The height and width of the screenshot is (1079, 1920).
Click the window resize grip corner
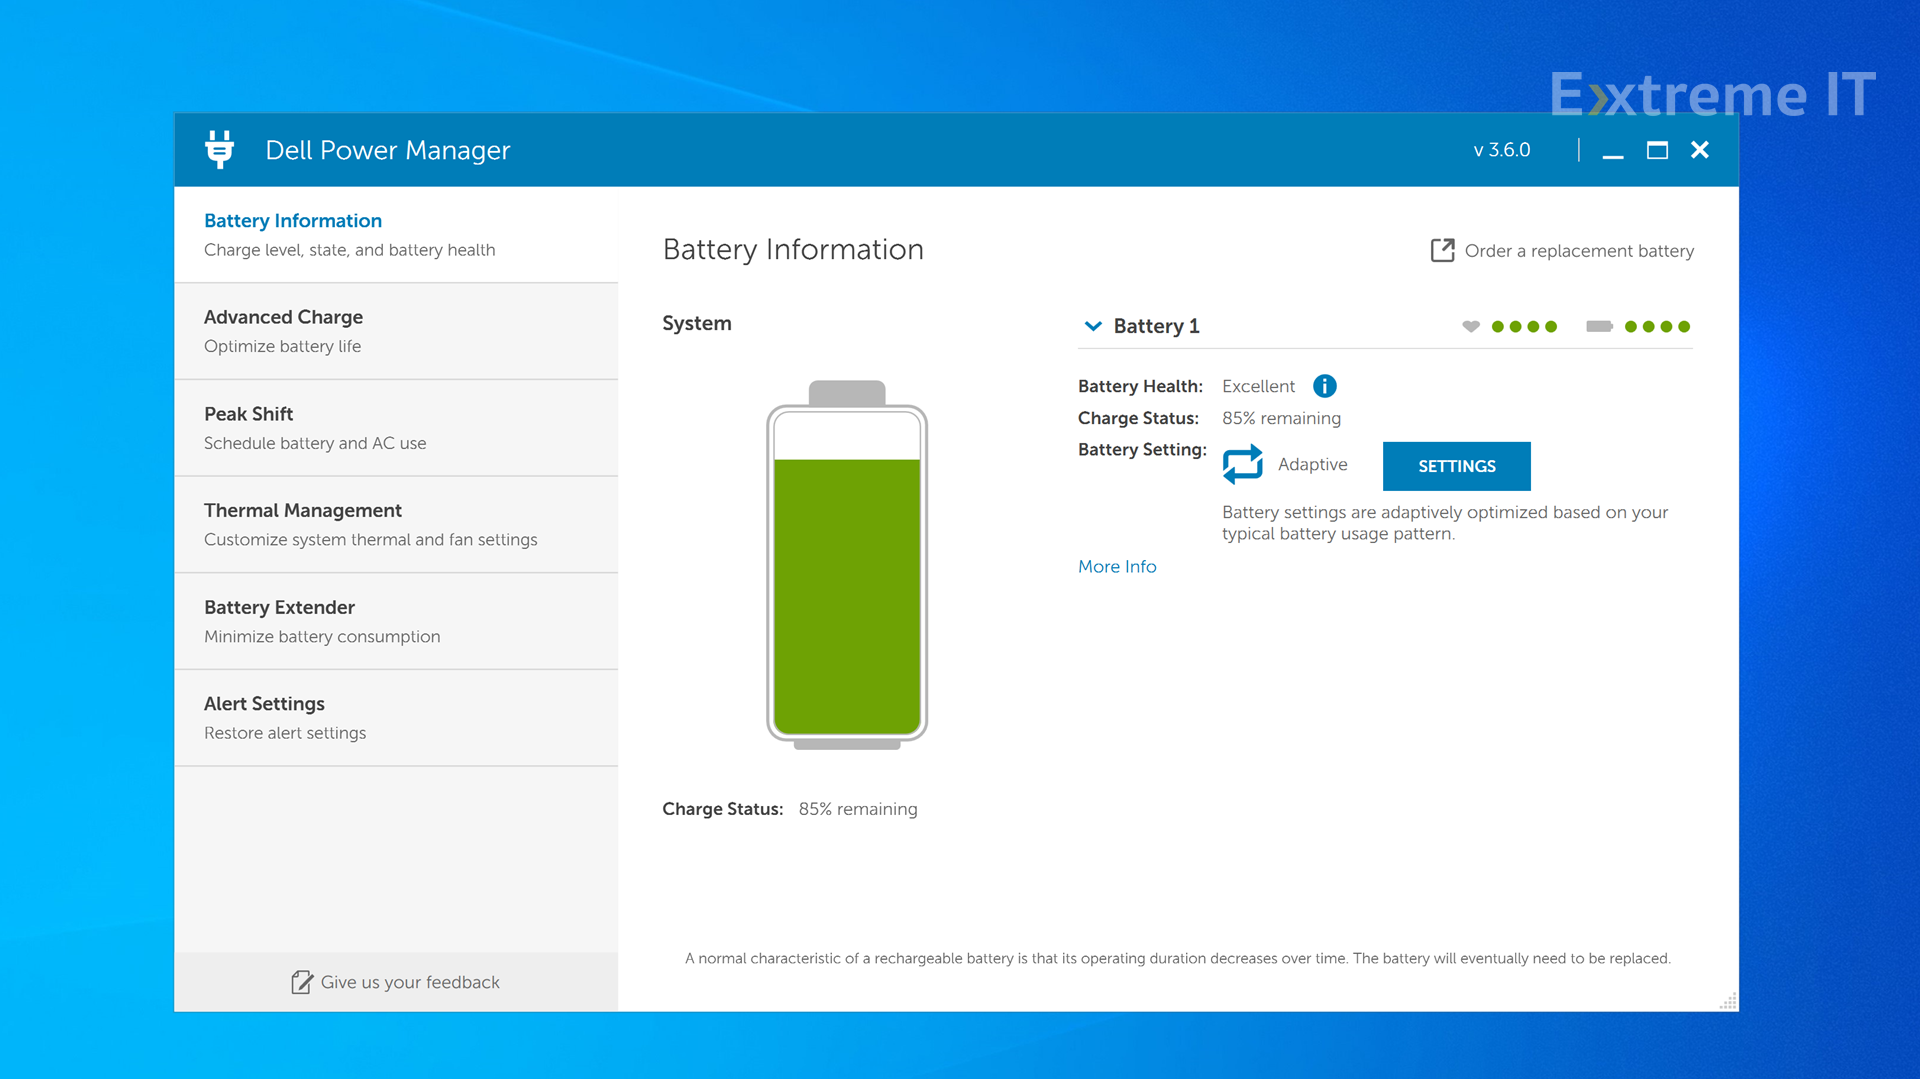coord(1728,1001)
